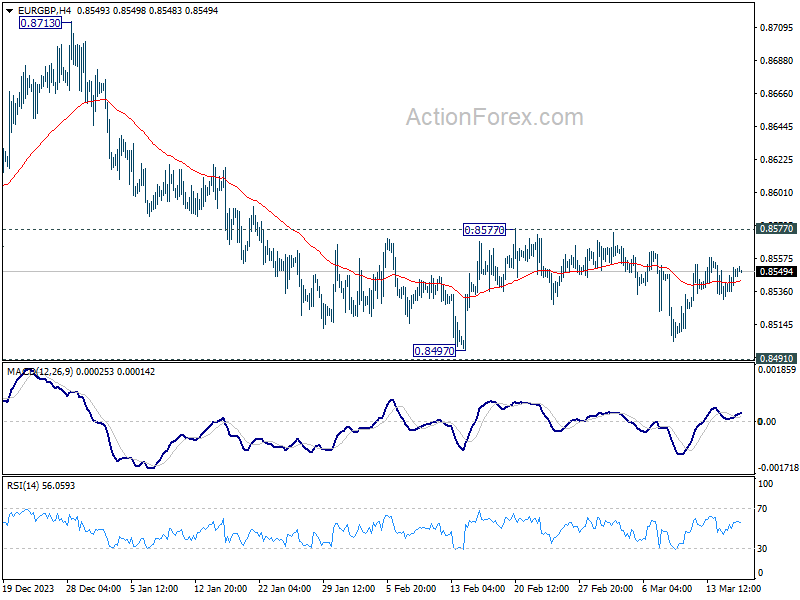Click the 0.84970 low price label

(434, 351)
